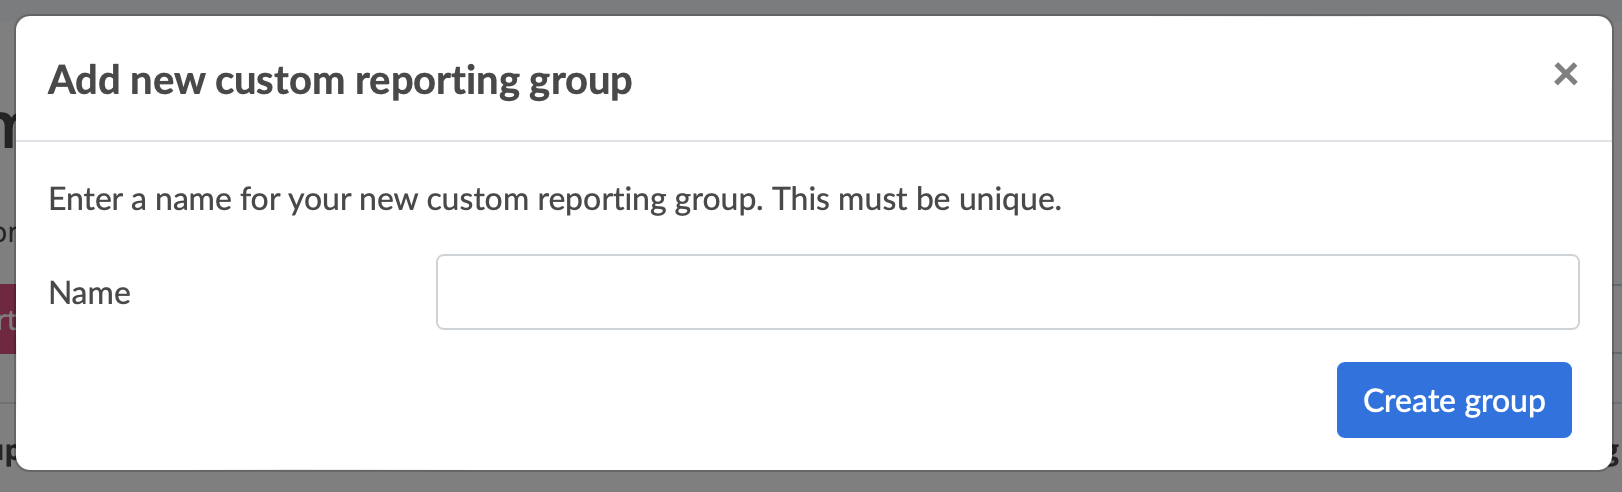1622x492 pixels.
Task: Focus the Name text field
Action: point(1007,292)
